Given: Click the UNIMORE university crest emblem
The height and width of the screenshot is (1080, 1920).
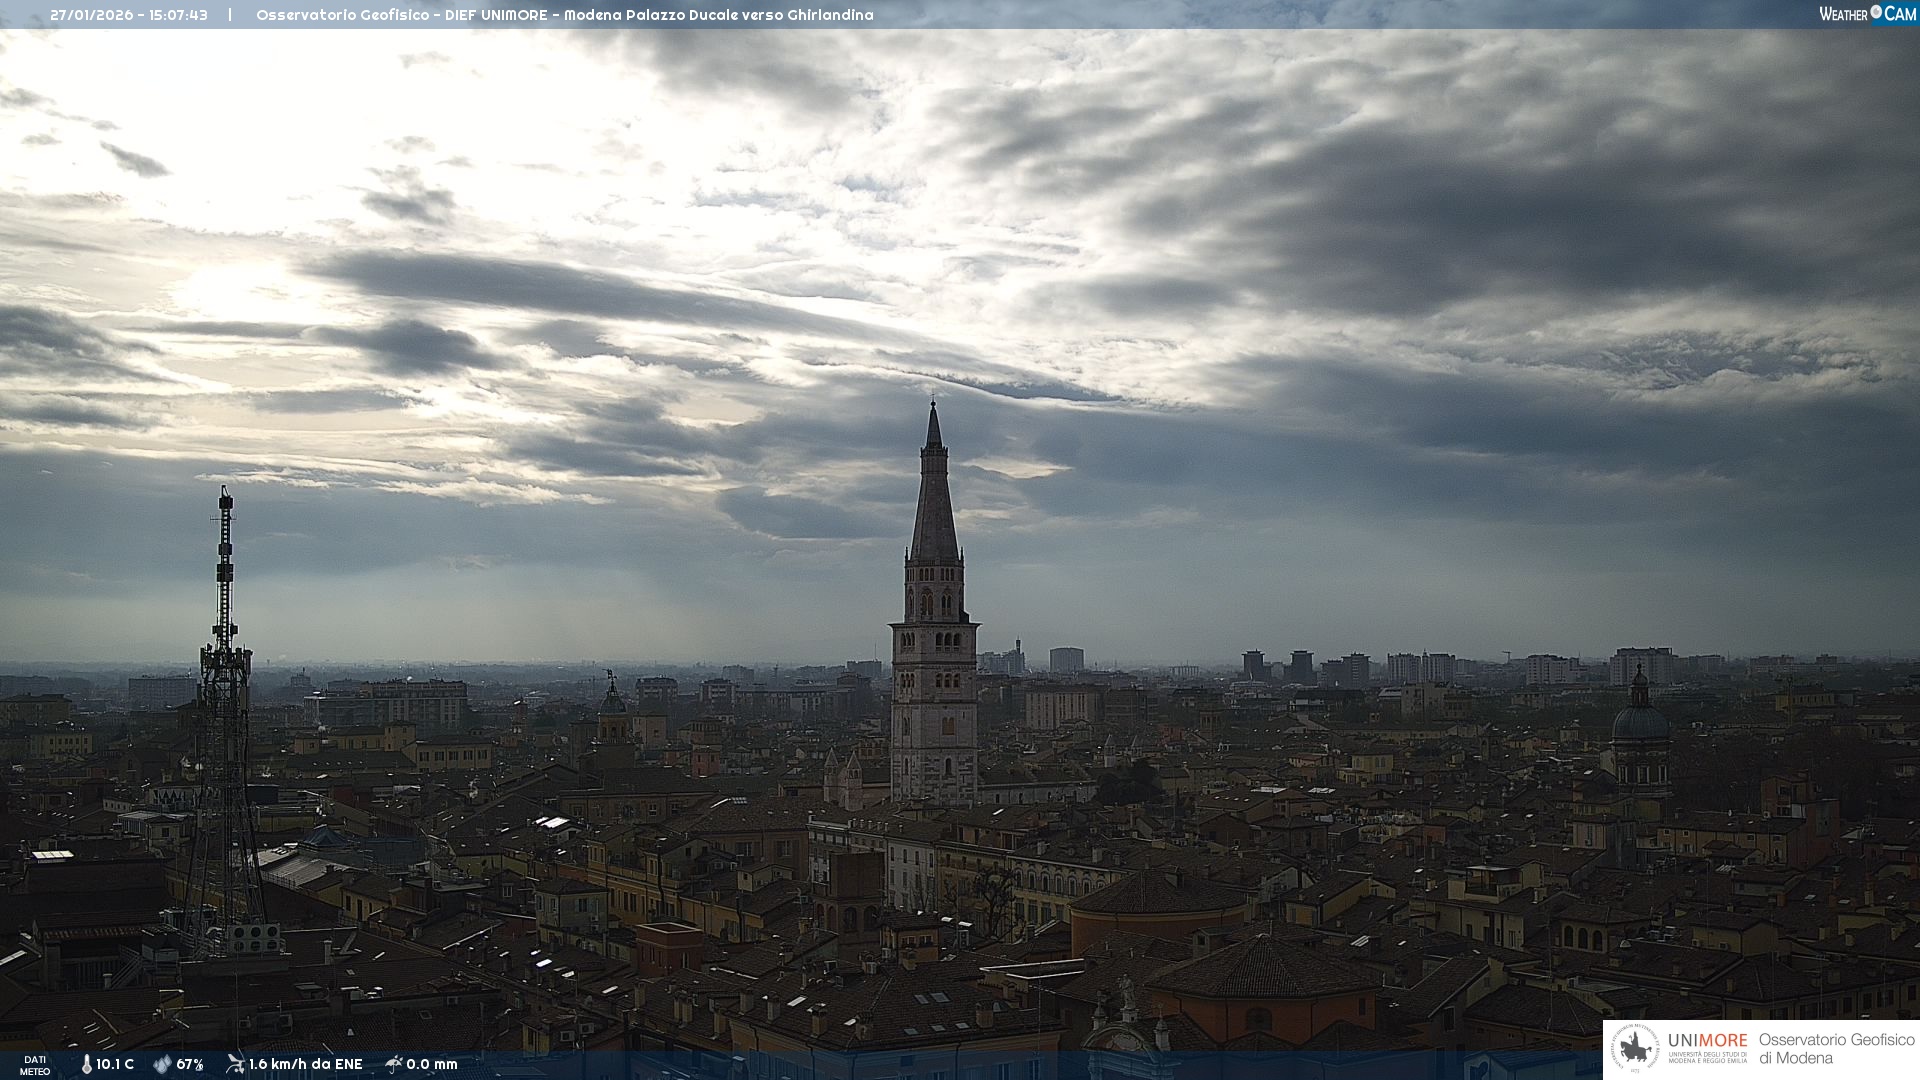Looking at the screenshot, I should coord(1636,1049).
